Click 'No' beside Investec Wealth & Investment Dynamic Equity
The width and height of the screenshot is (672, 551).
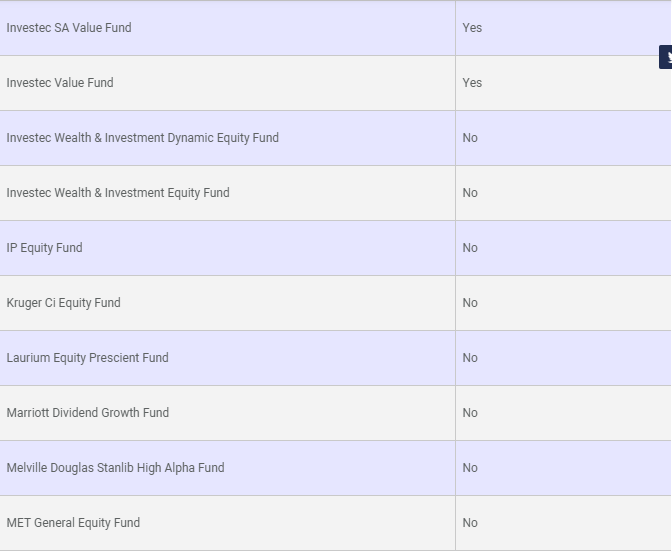point(470,138)
